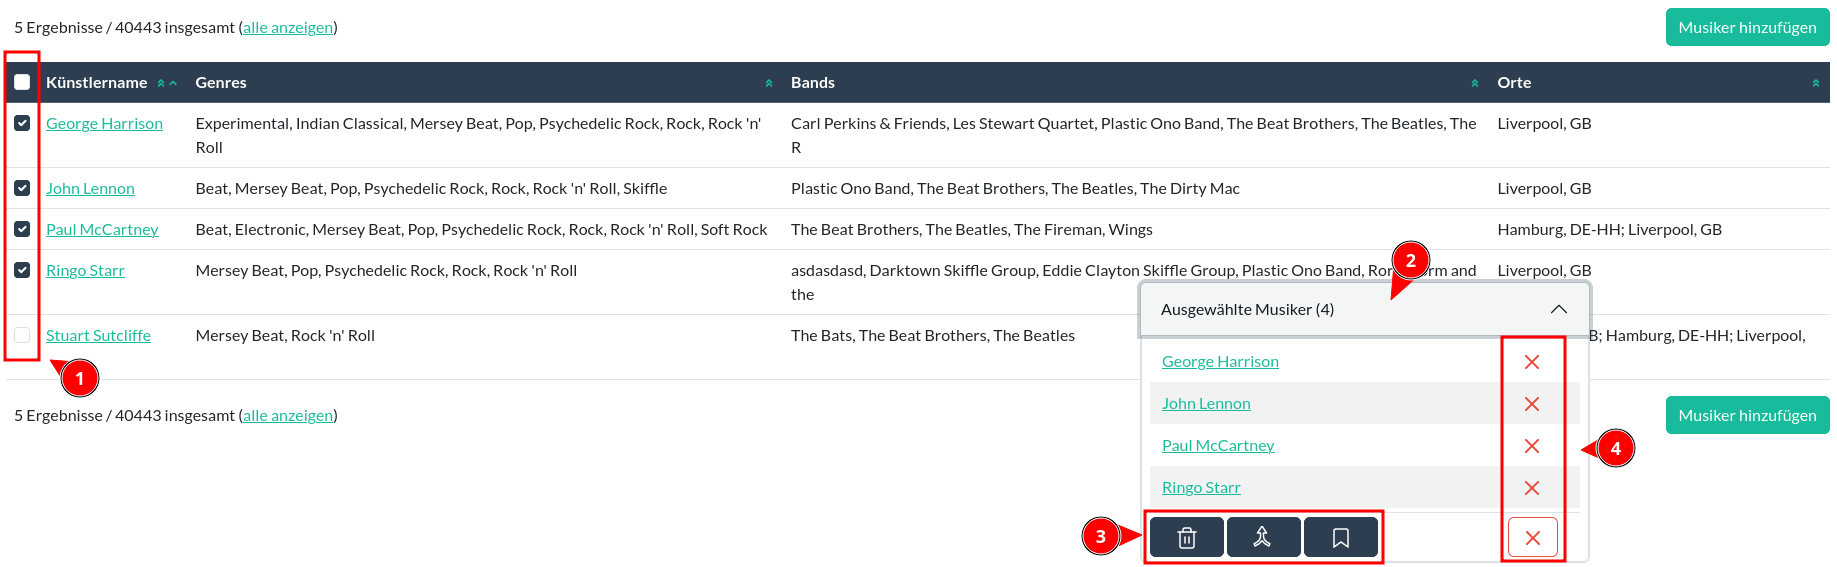Open John Lennon link in table
Viewport: 1837px width, 567px height.
pos(90,189)
